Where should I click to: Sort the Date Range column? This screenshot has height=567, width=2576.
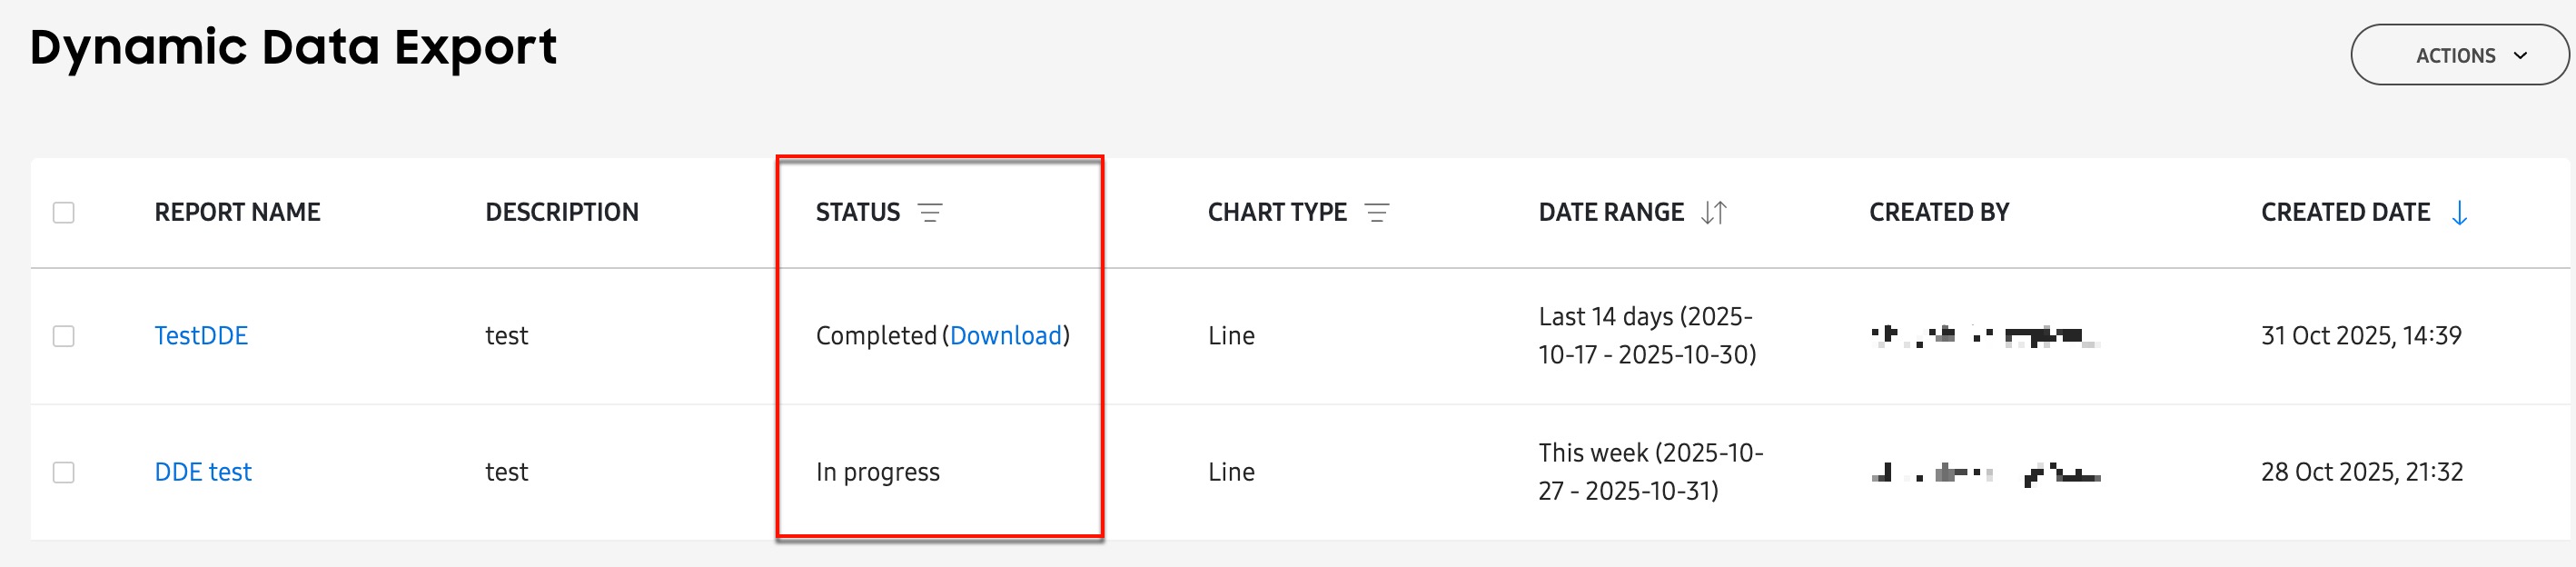coord(1716,212)
